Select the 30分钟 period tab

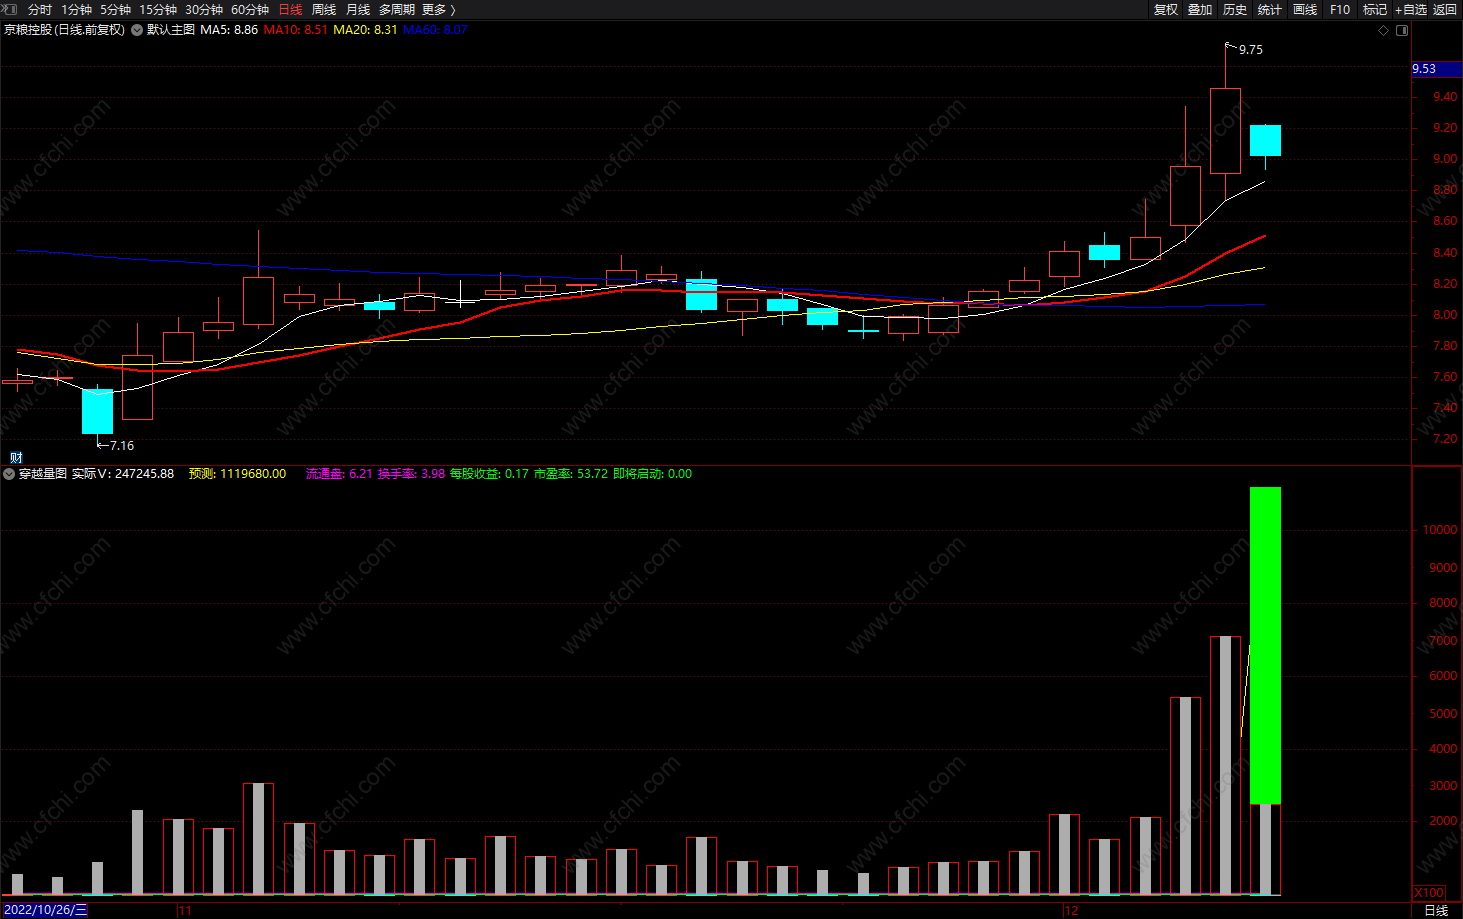(x=204, y=10)
